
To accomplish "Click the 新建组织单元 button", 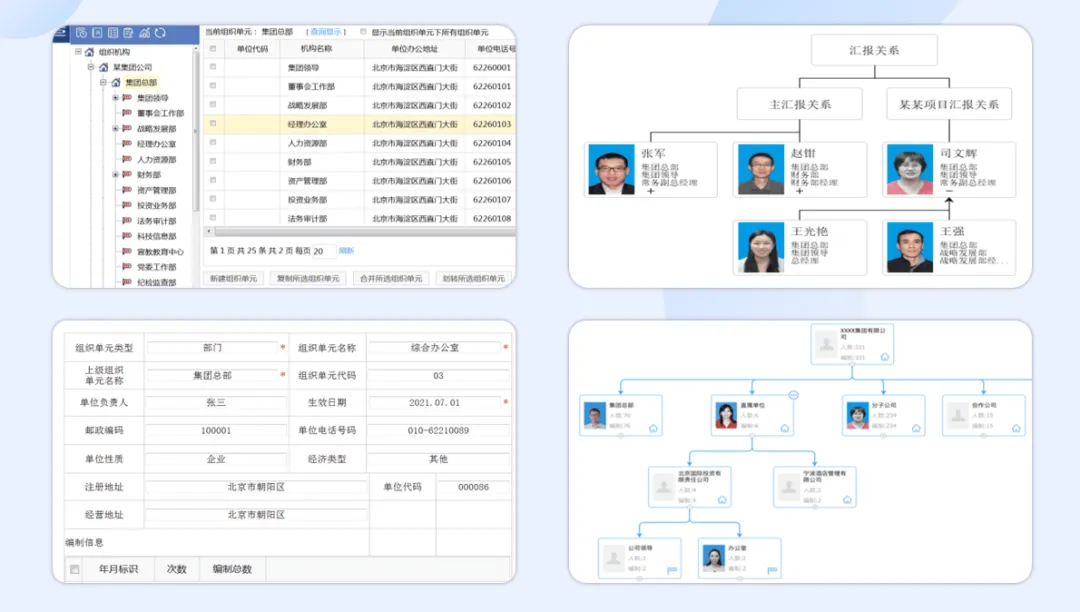I will 233,279.
